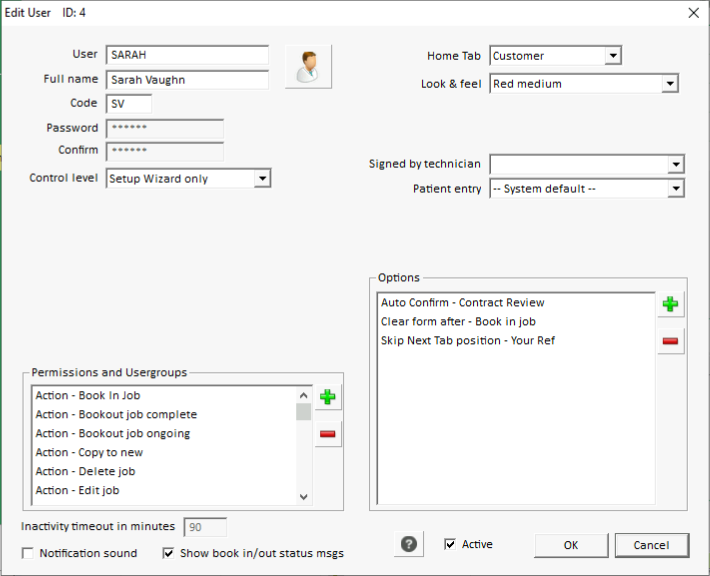This screenshot has width=710, height=576.
Task: Open help with the question mark icon
Action: coord(408,544)
